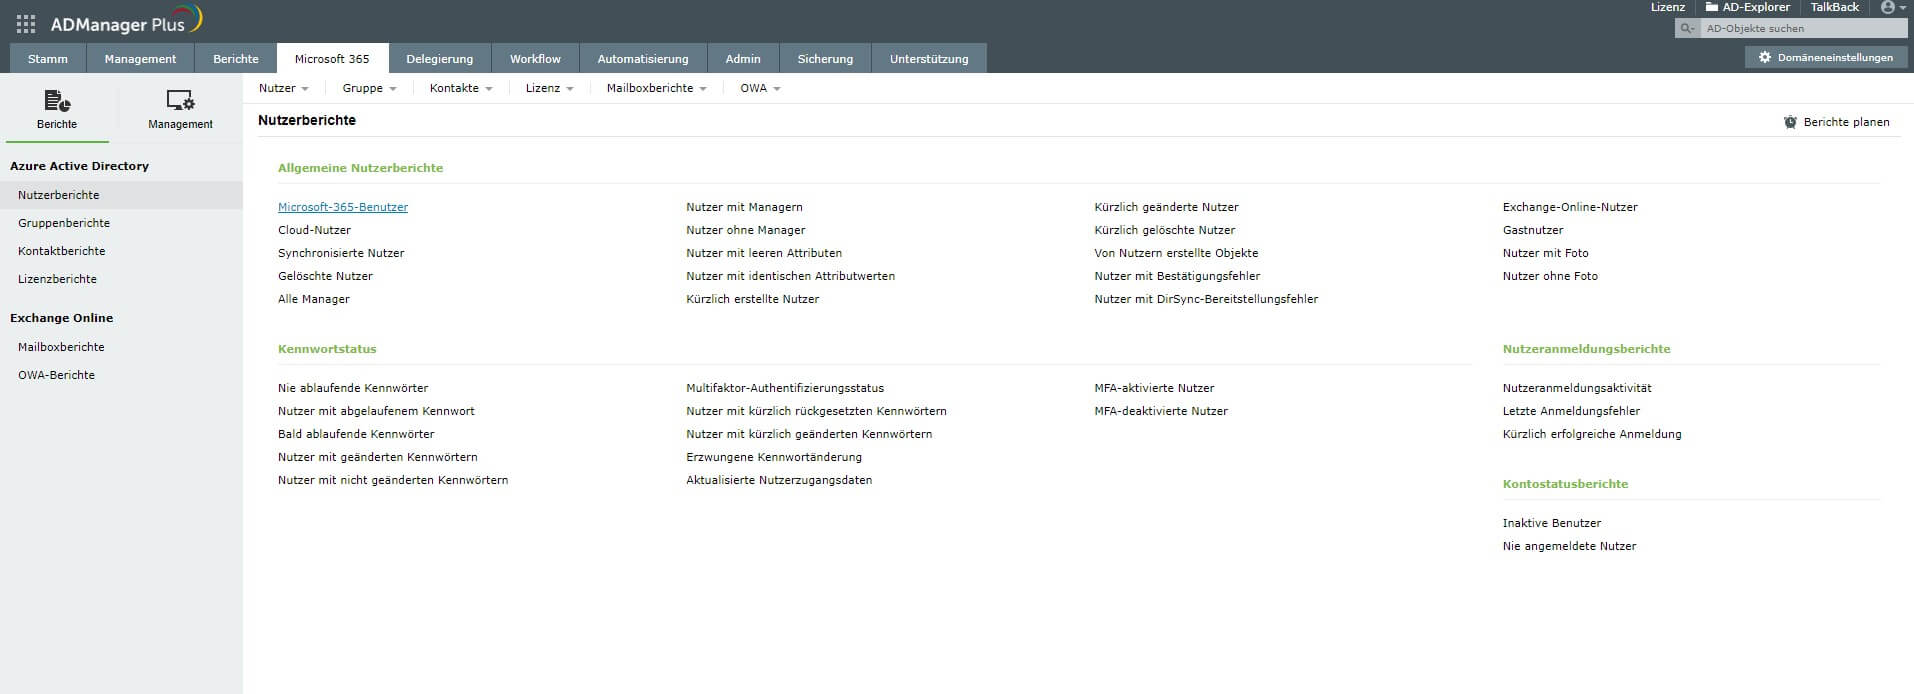
Task: Click the Berichte planen clock icon
Action: 1790,122
